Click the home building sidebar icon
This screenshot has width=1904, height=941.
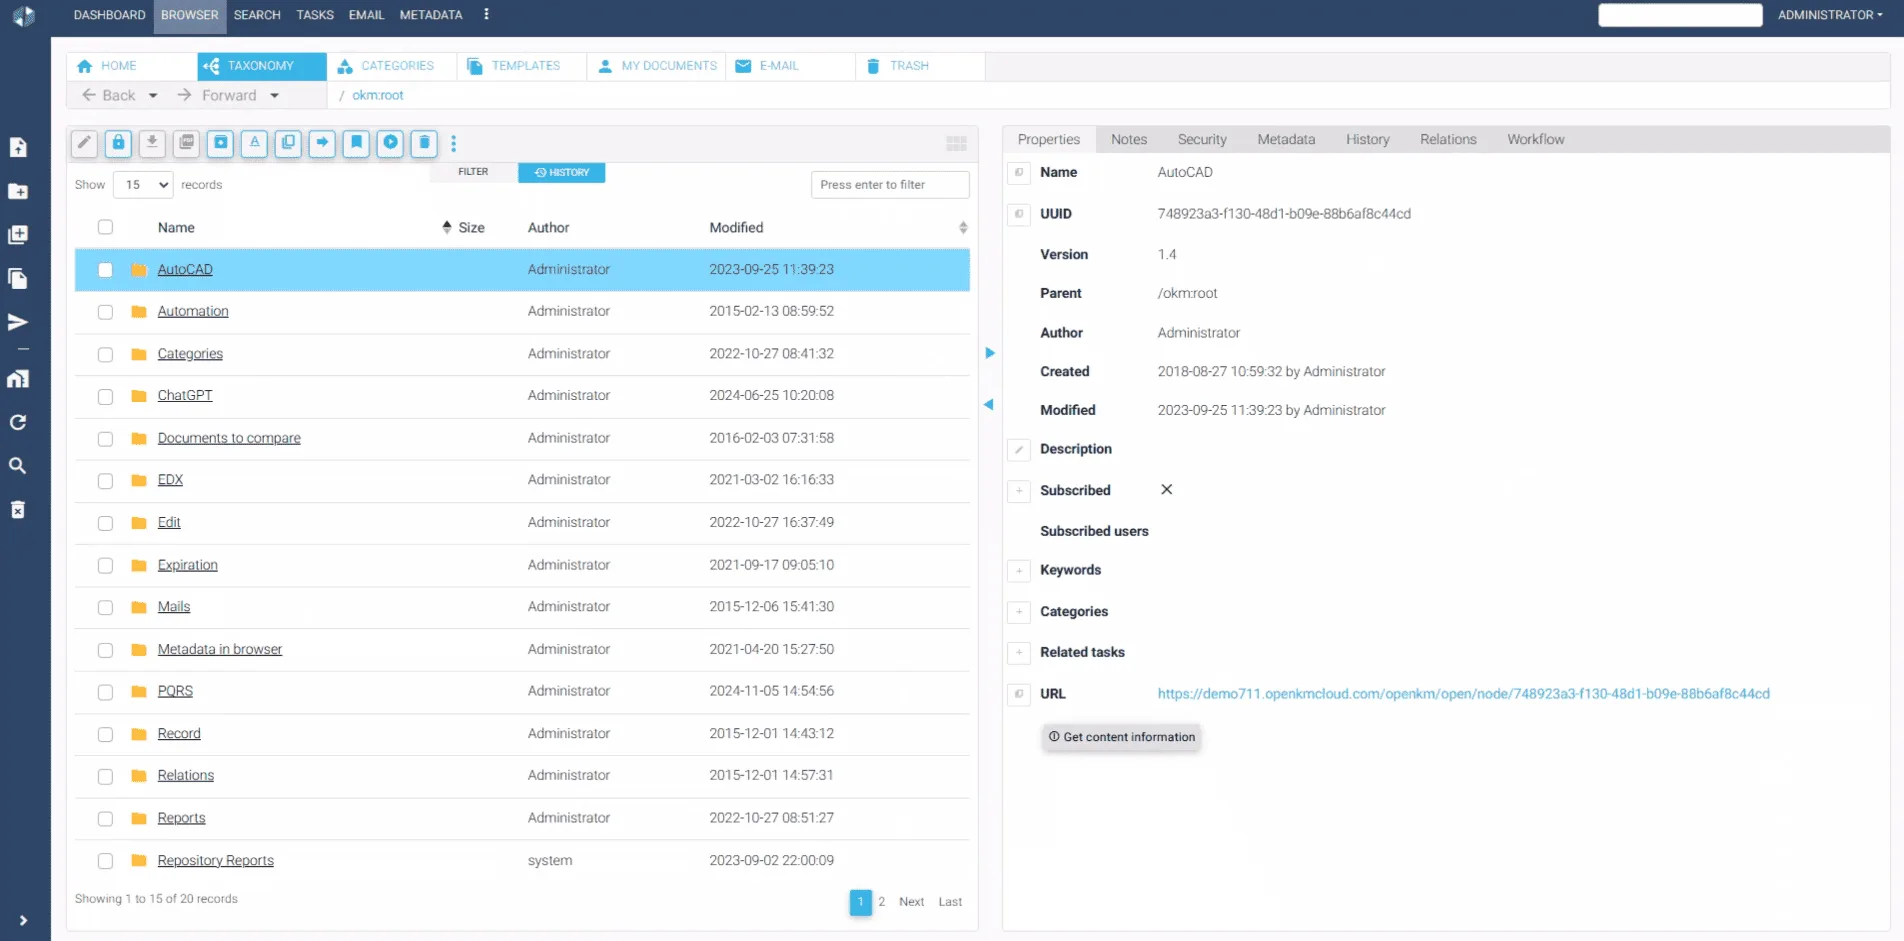click(18, 379)
